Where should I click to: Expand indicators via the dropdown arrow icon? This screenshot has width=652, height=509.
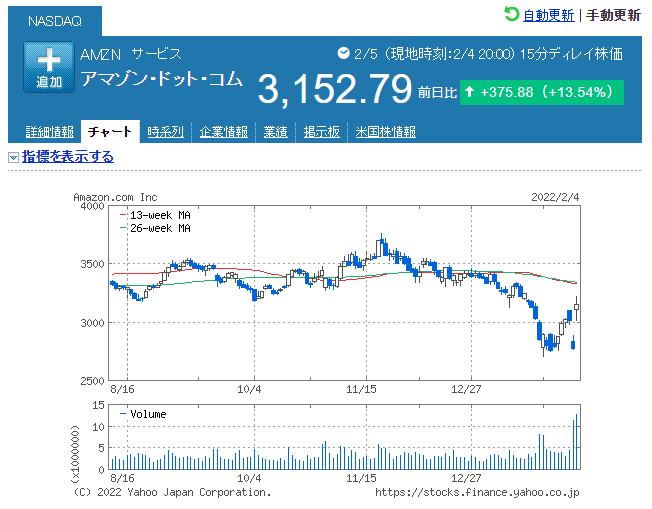[x=13, y=157]
